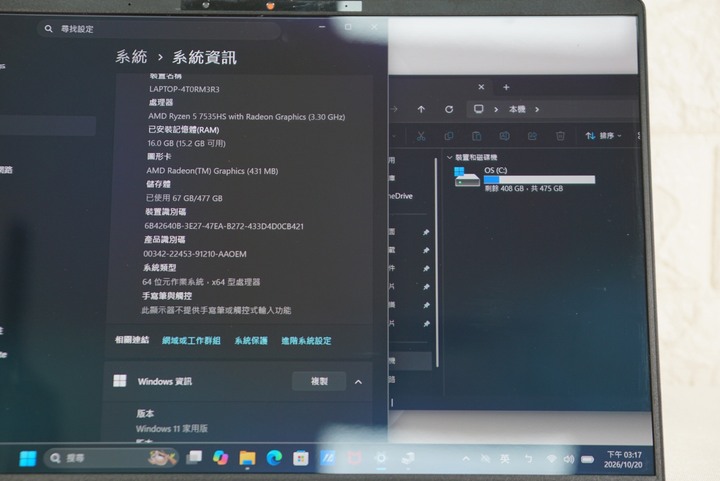Click the Refresh icon in File Explorer

(x=449, y=109)
